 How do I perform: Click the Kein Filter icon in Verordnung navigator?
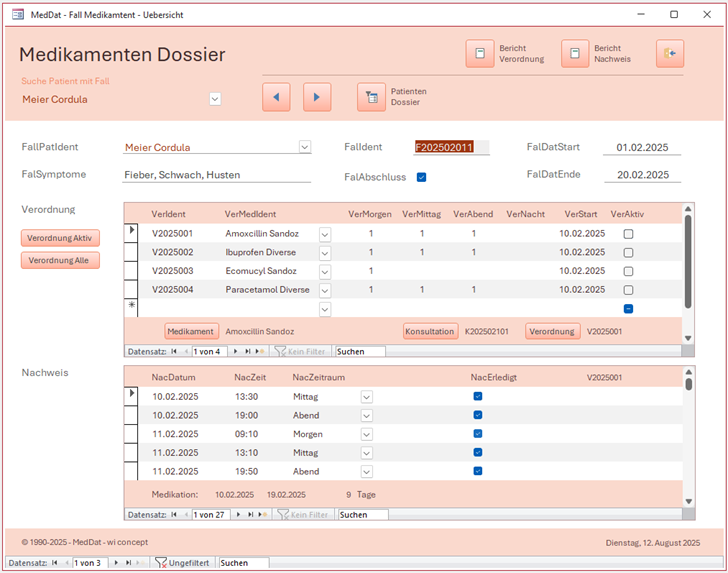tap(281, 352)
